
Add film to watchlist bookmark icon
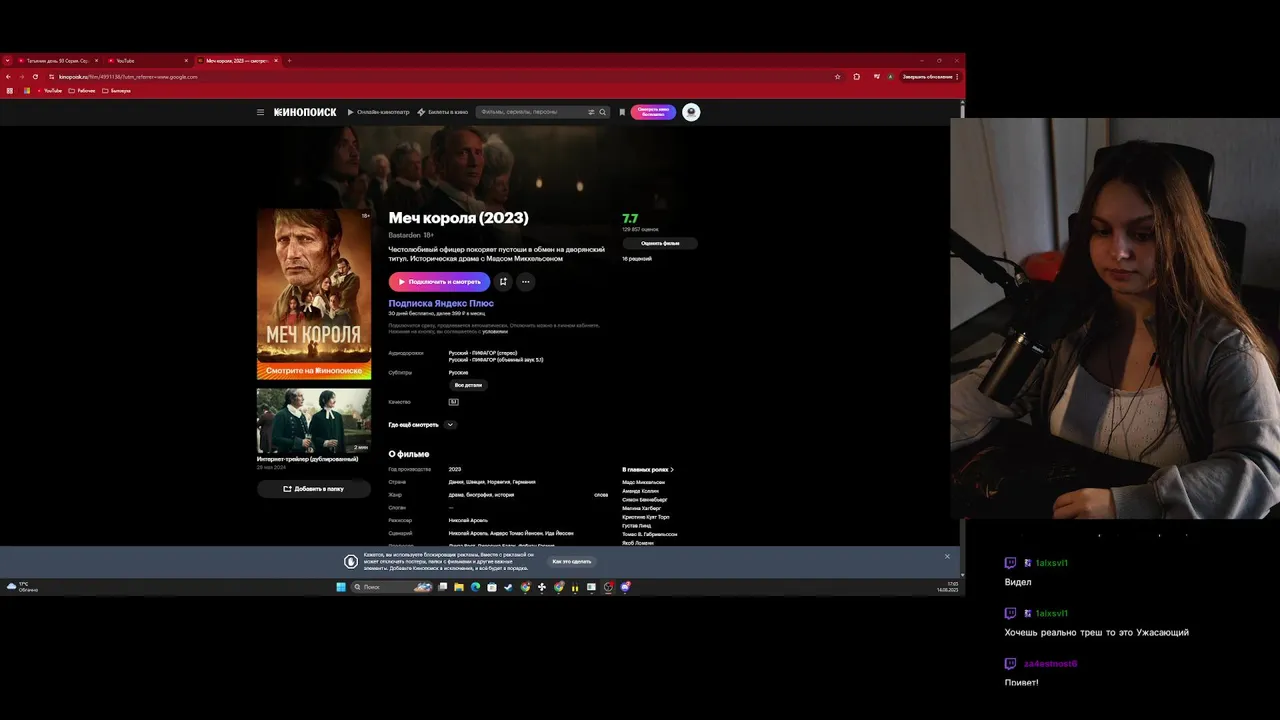click(503, 282)
